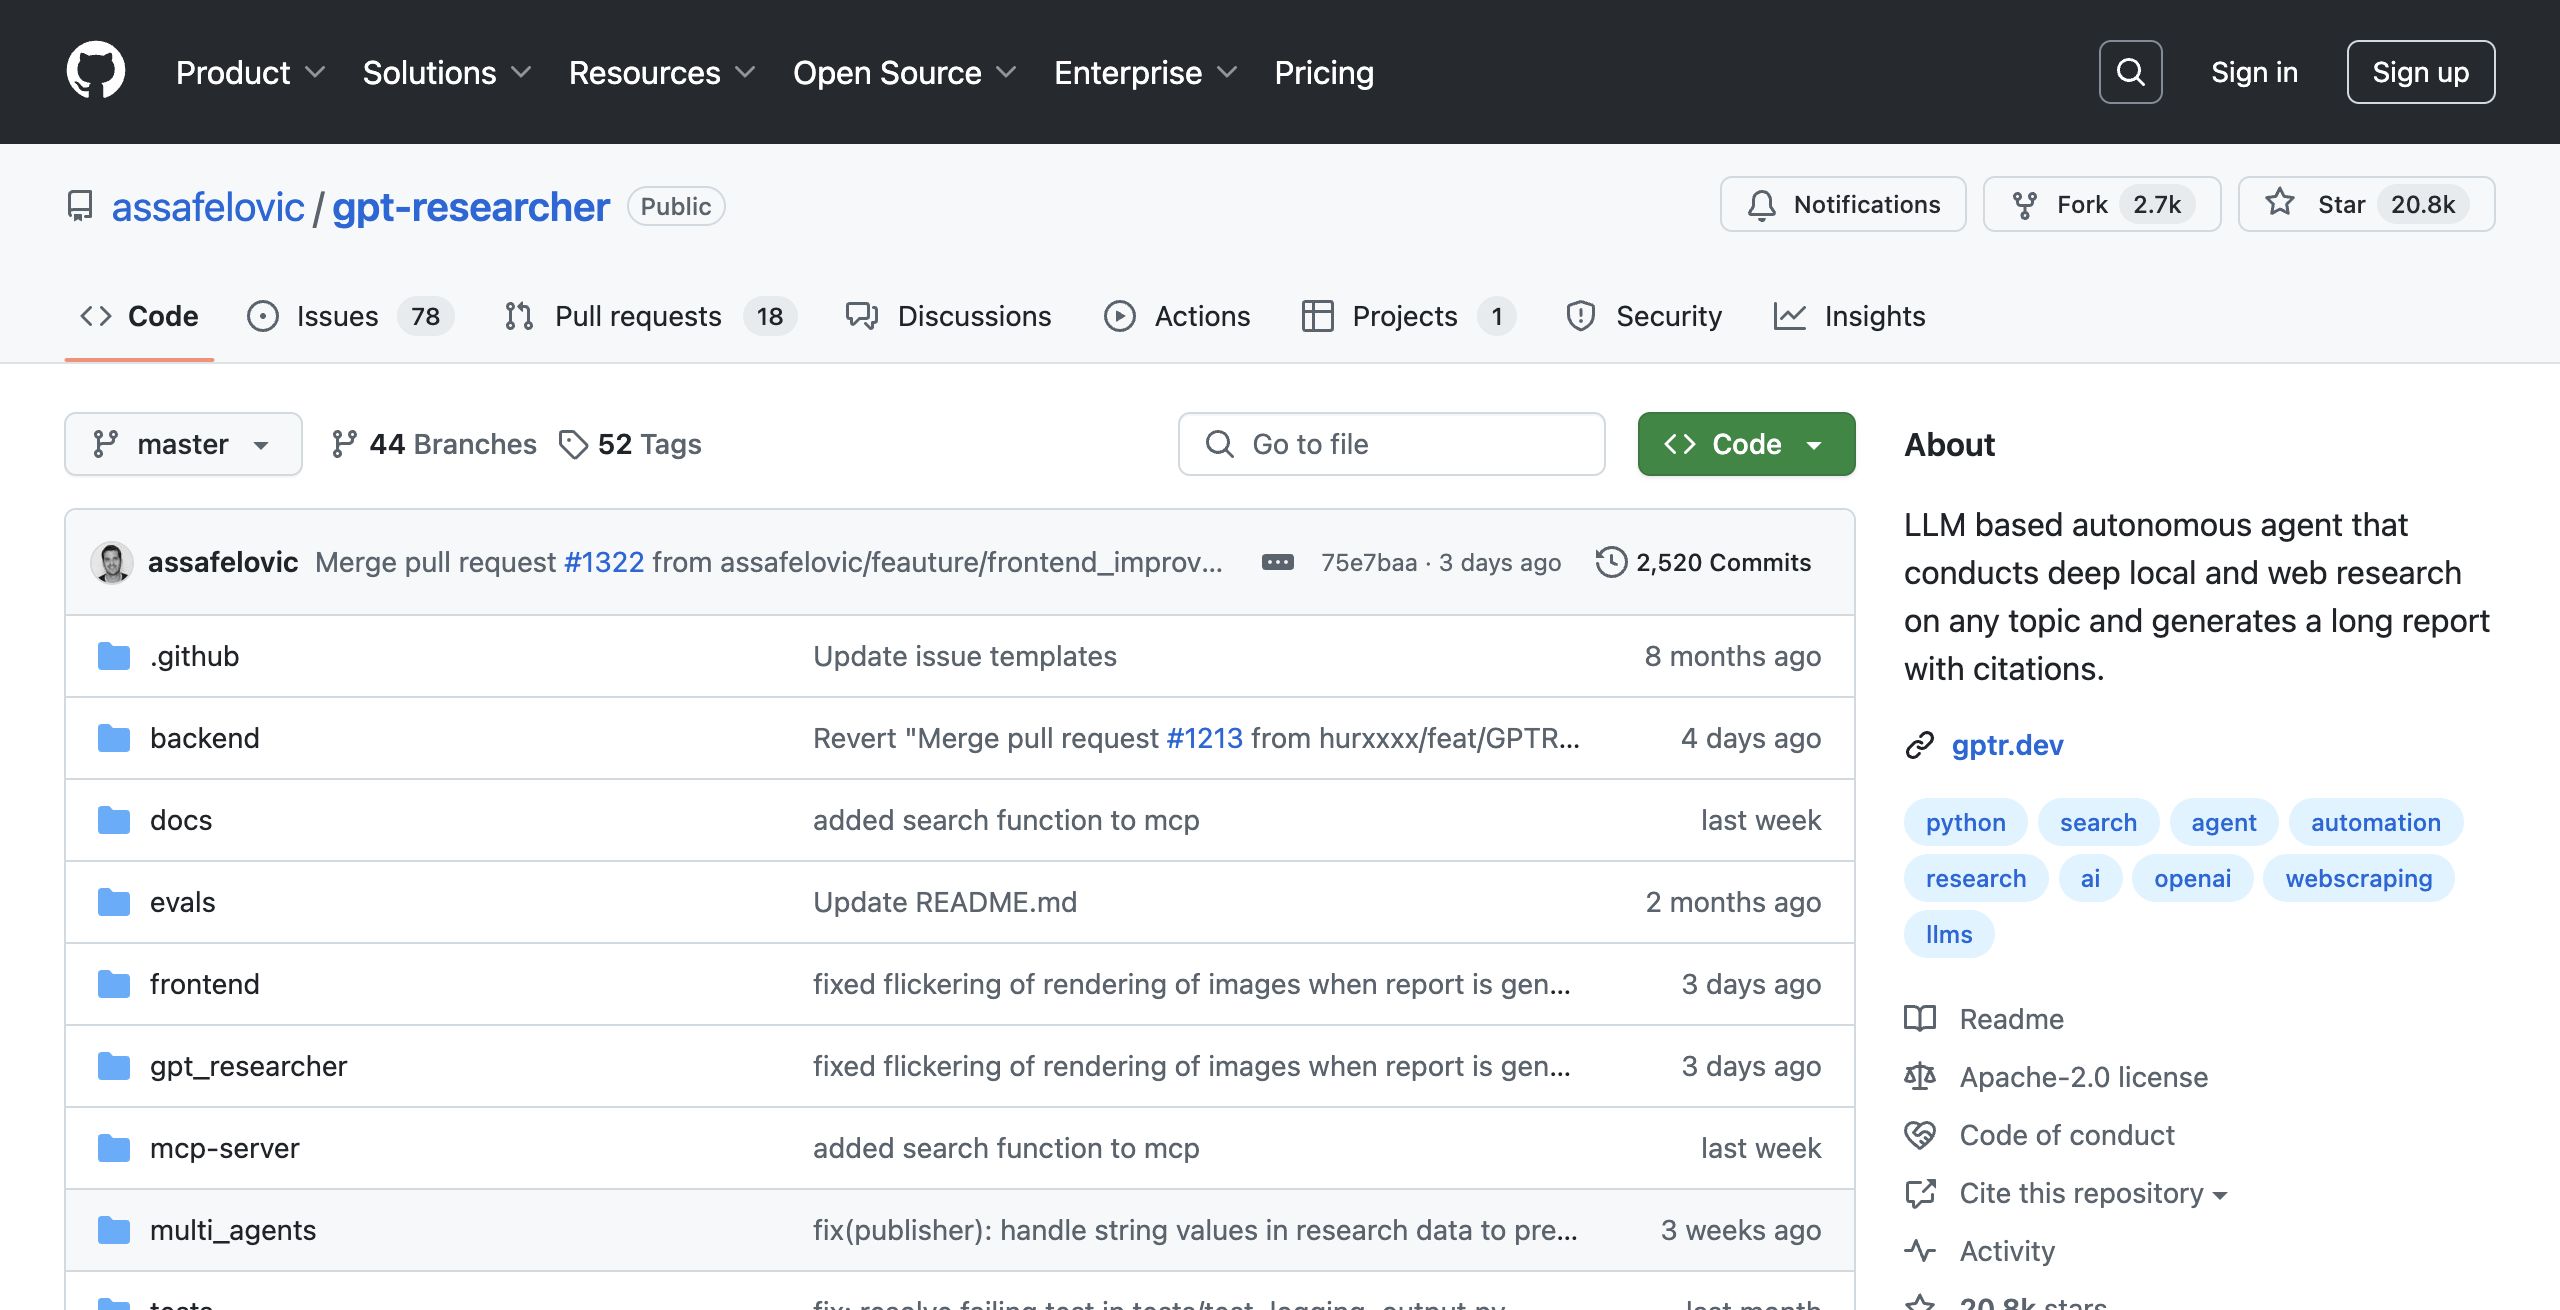
Task: Click the Sign up button
Action: click(x=2420, y=72)
